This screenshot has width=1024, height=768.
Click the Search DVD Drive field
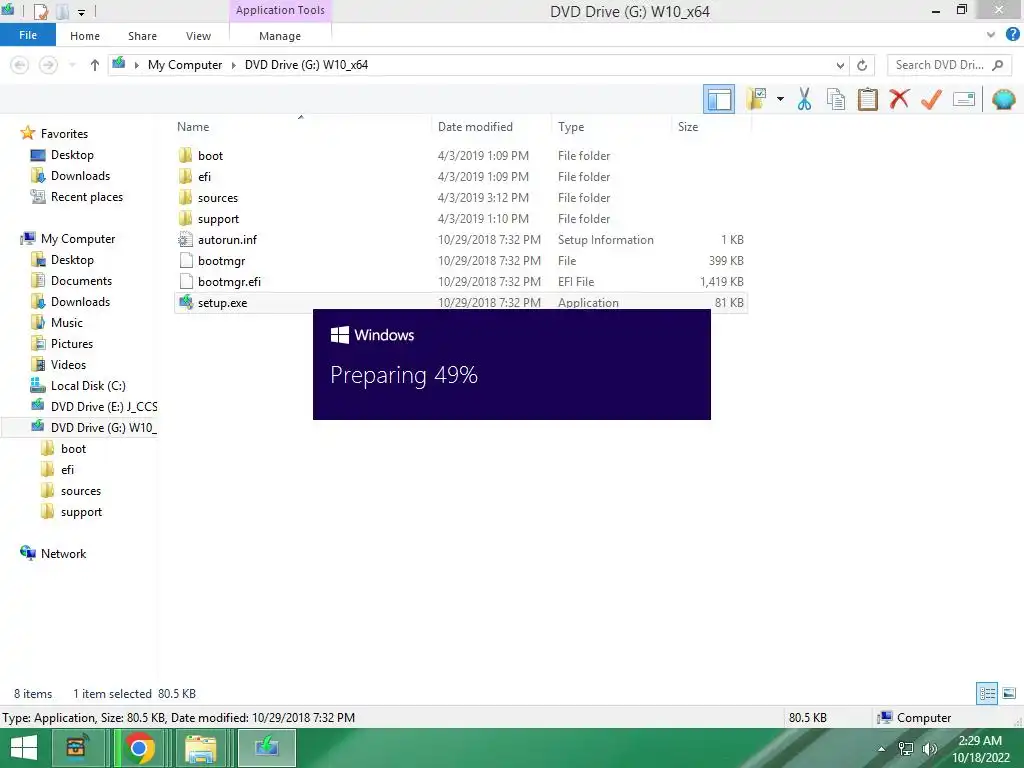click(949, 65)
